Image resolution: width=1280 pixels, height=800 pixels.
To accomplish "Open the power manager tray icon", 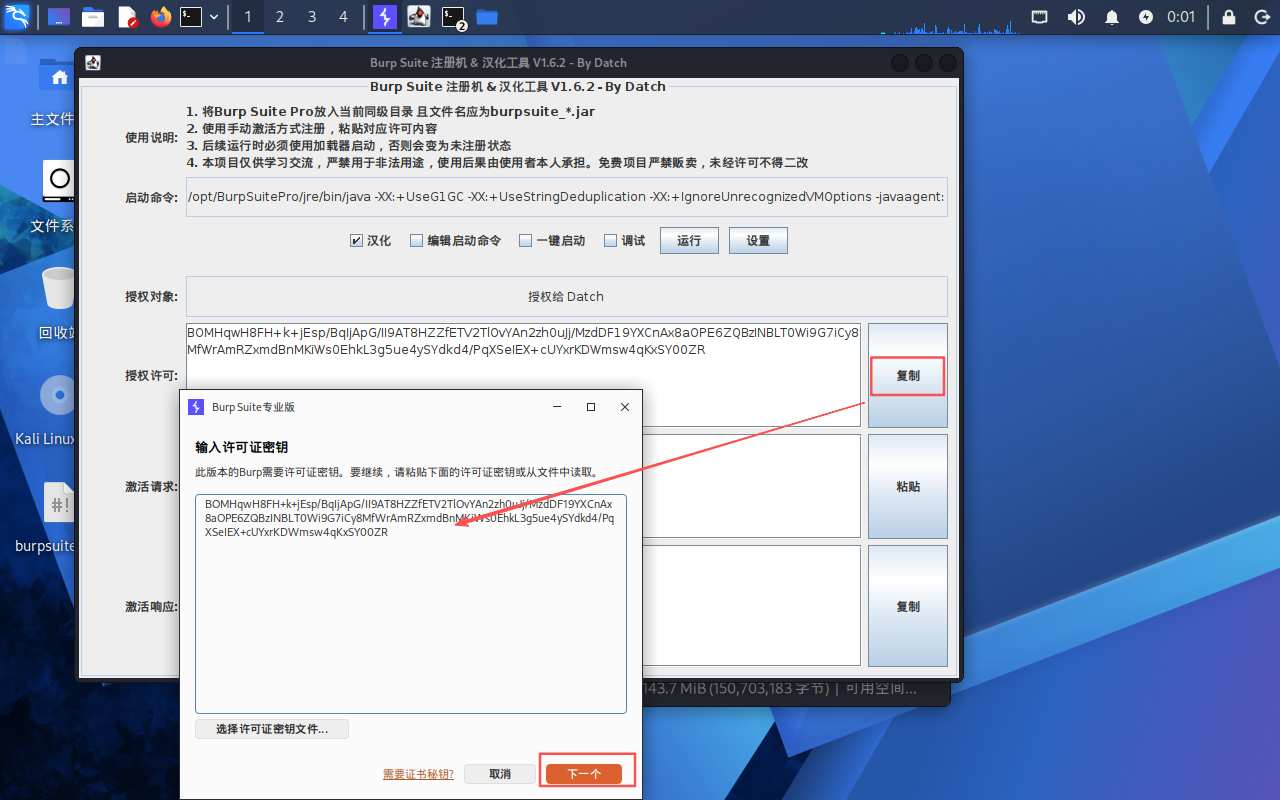I will (1146, 17).
